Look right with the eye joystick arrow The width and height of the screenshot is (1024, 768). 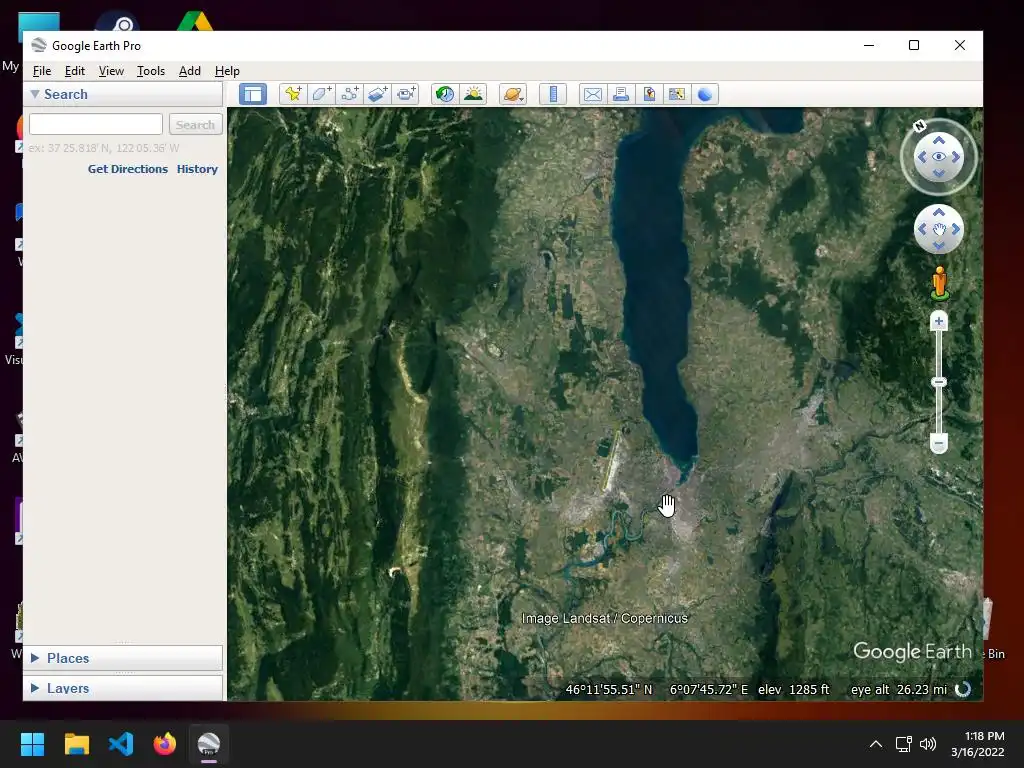click(x=956, y=157)
